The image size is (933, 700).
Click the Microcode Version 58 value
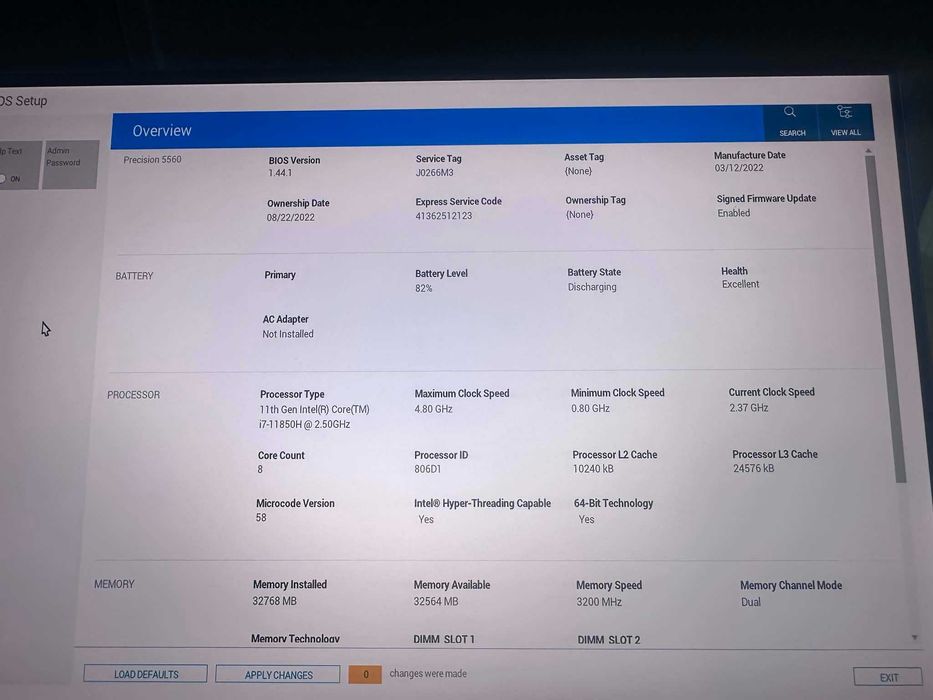261,518
